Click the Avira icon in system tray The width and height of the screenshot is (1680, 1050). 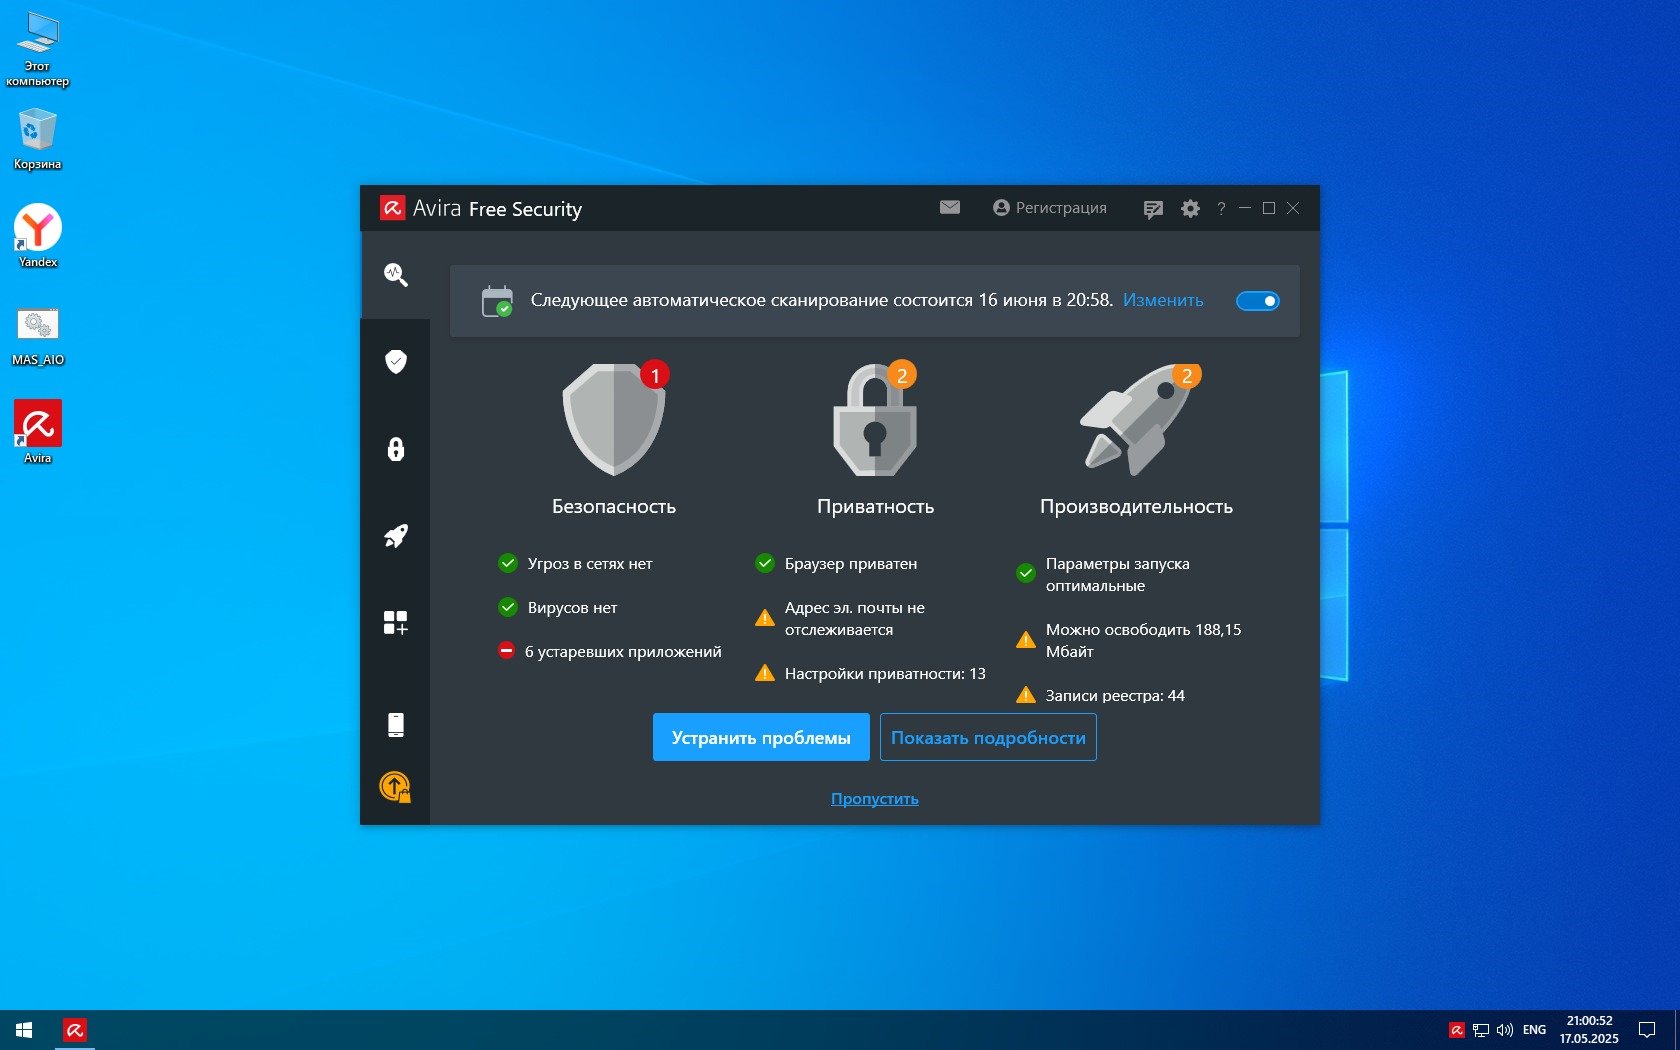point(1457,1030)
